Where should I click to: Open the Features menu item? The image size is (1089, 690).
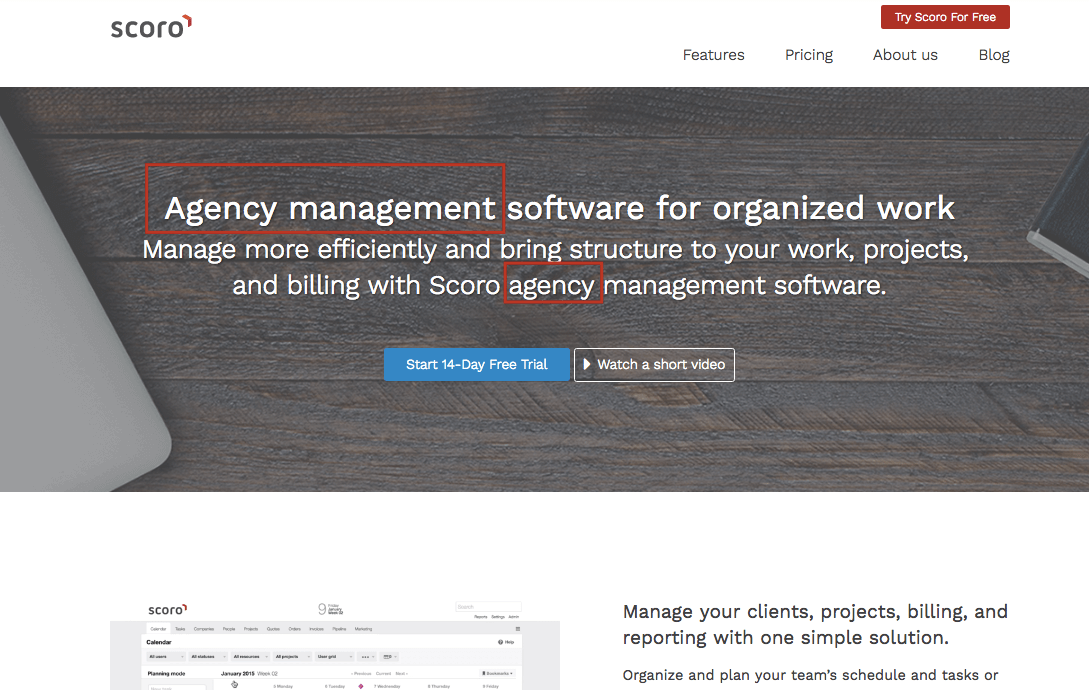click(713, 55)
